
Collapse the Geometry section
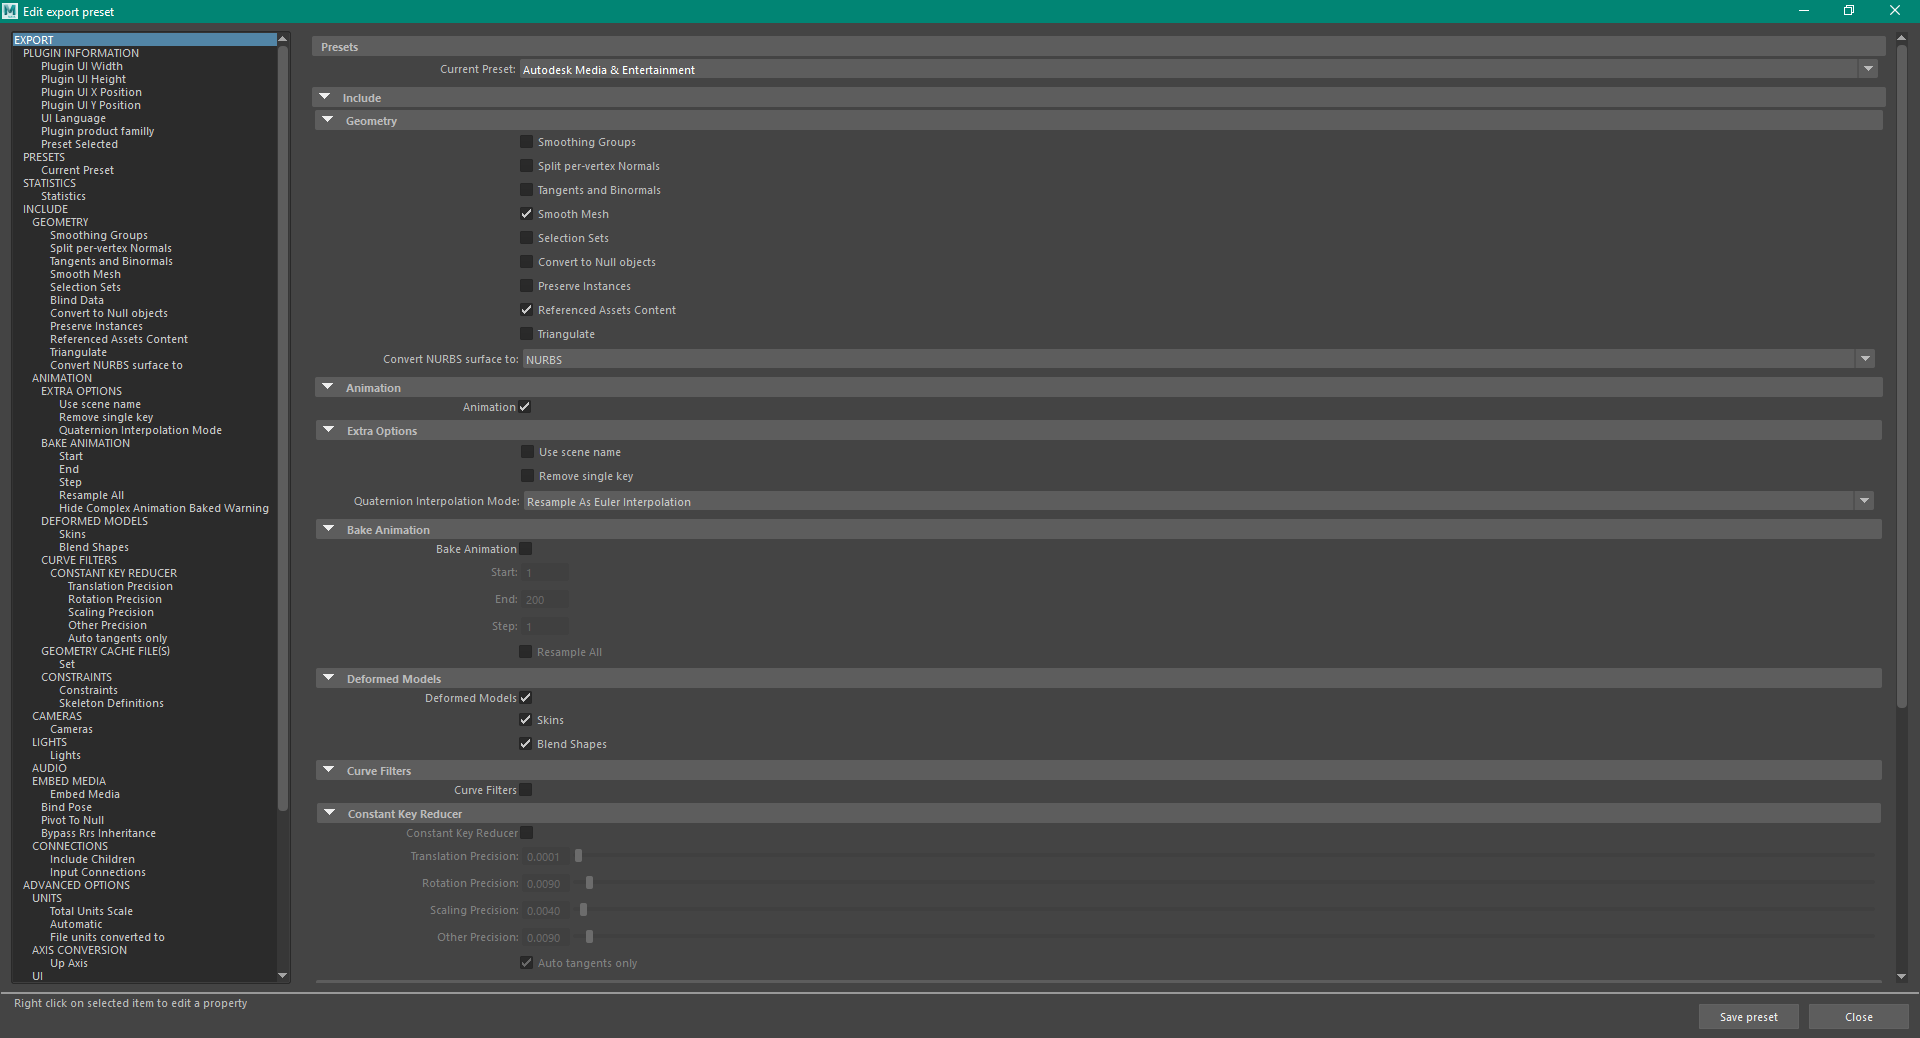click(328, 119)
